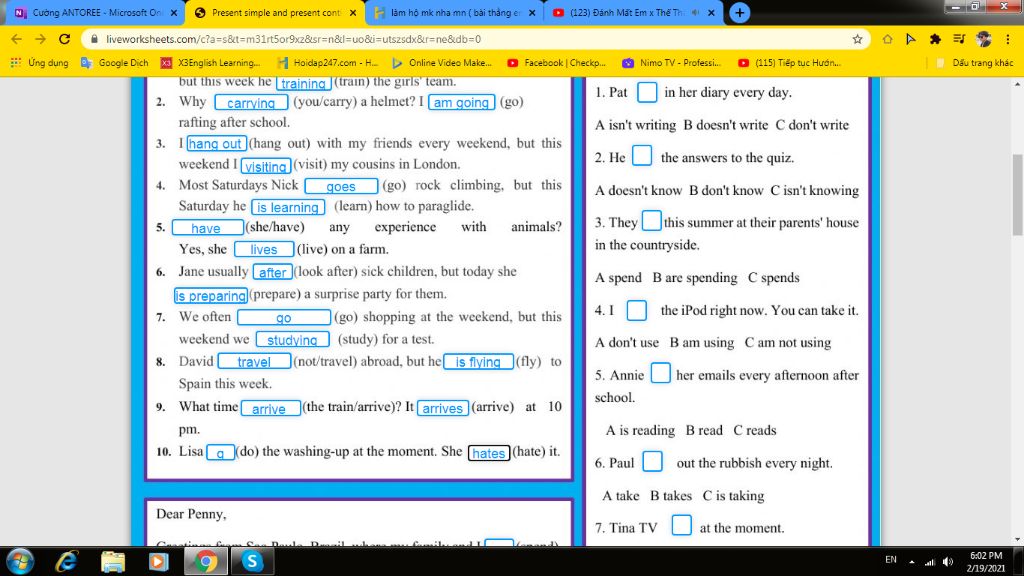This screenshot has height=576, width=1024.
Task: Open the Ứng dụng apps shortcut
Action: pos(40,63)
